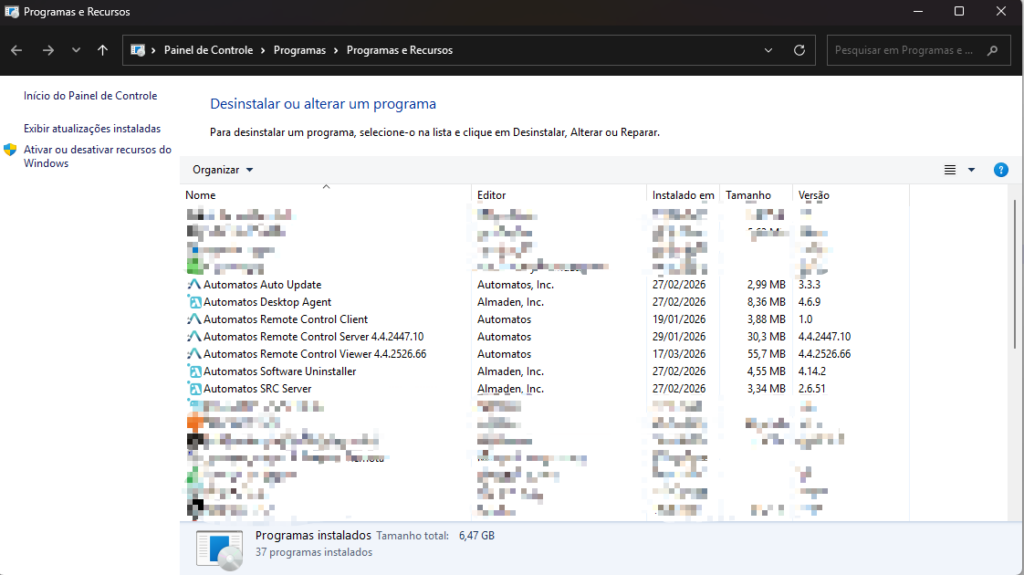The width and height of the screenshot is (1024, 575).
Task: Click the Automatos SRC Server icon
Action: click(194, 389)
